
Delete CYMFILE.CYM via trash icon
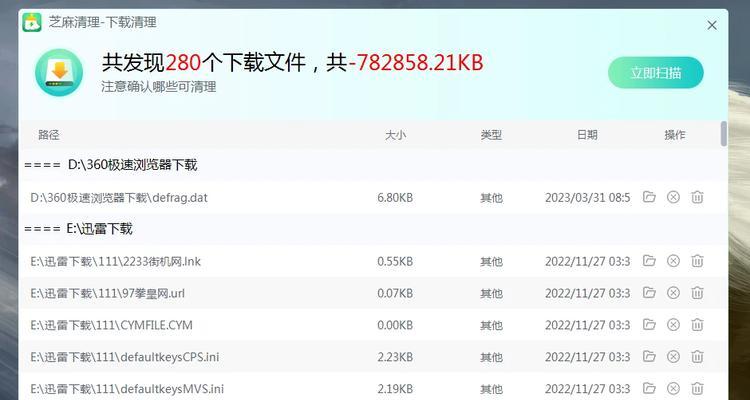[697, 324]
